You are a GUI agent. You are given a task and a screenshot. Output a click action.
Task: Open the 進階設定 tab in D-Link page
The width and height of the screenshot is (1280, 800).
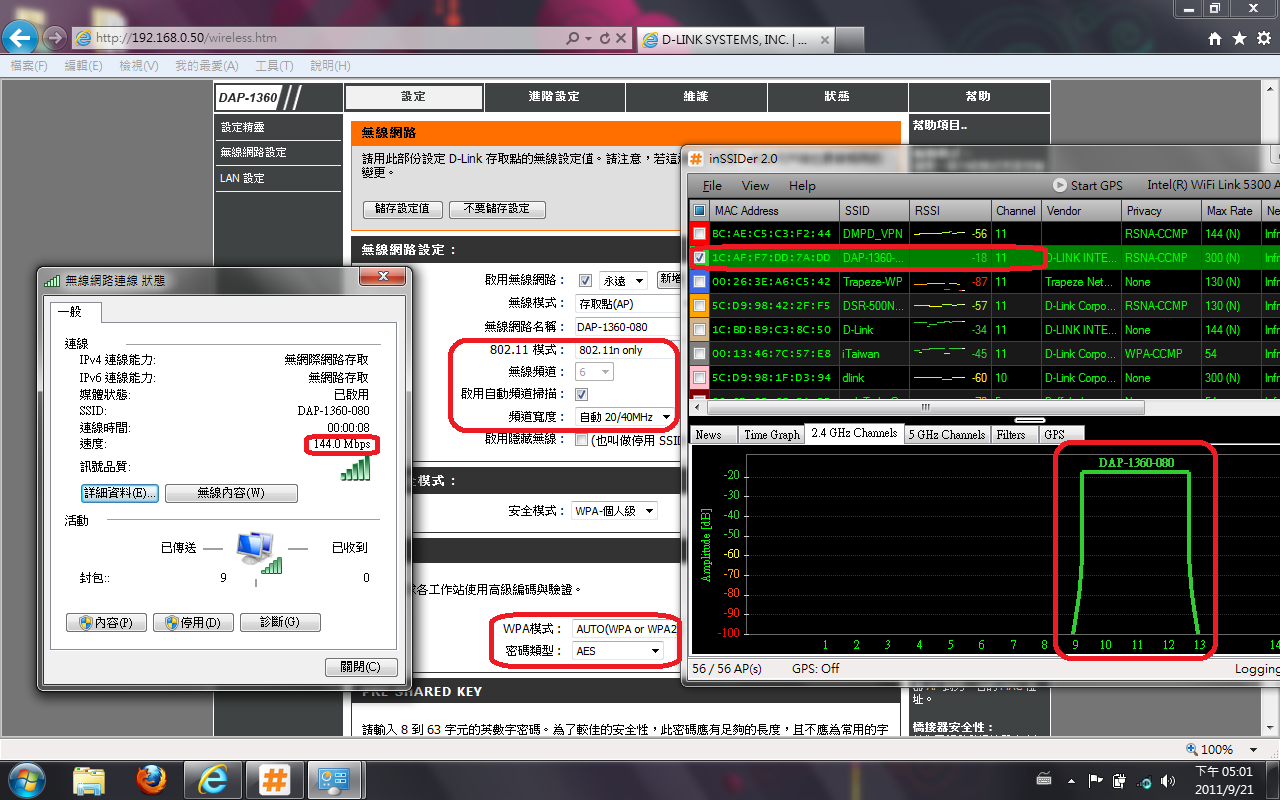tap(555, 97)
